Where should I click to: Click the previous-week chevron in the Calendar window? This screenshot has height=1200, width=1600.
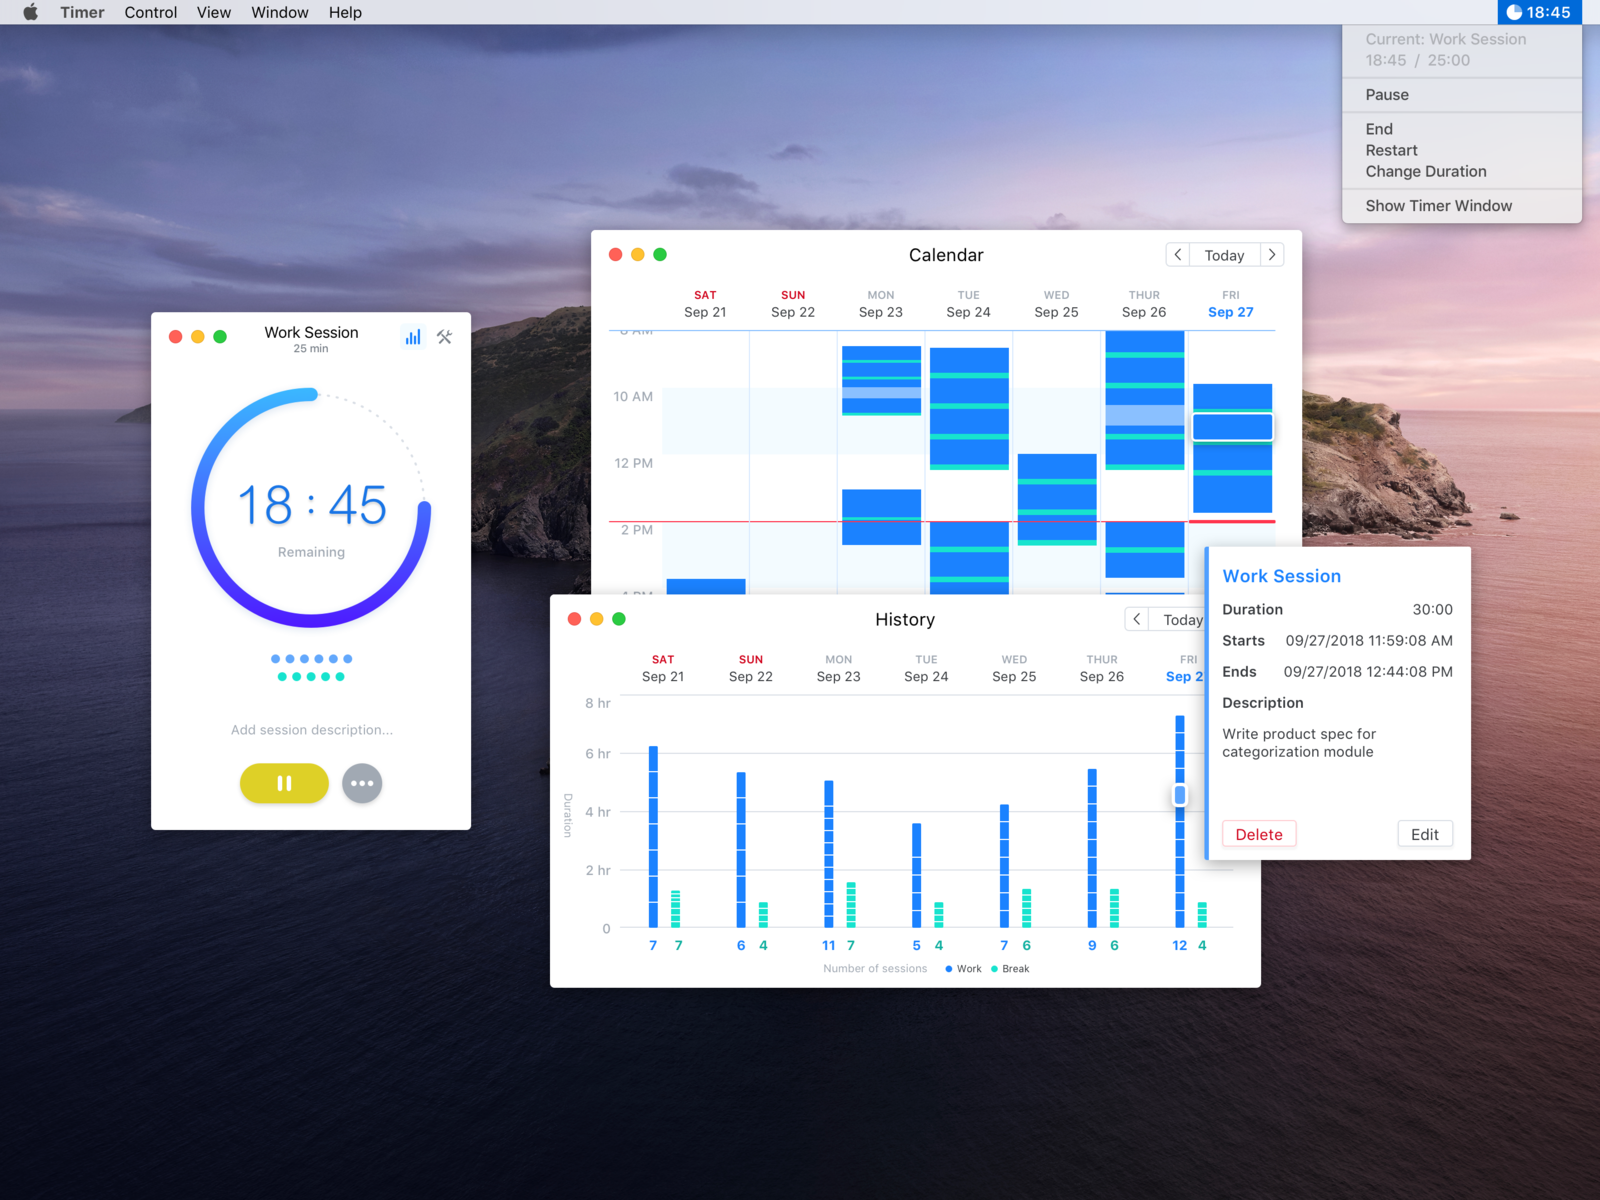(x=1178, y=255)
